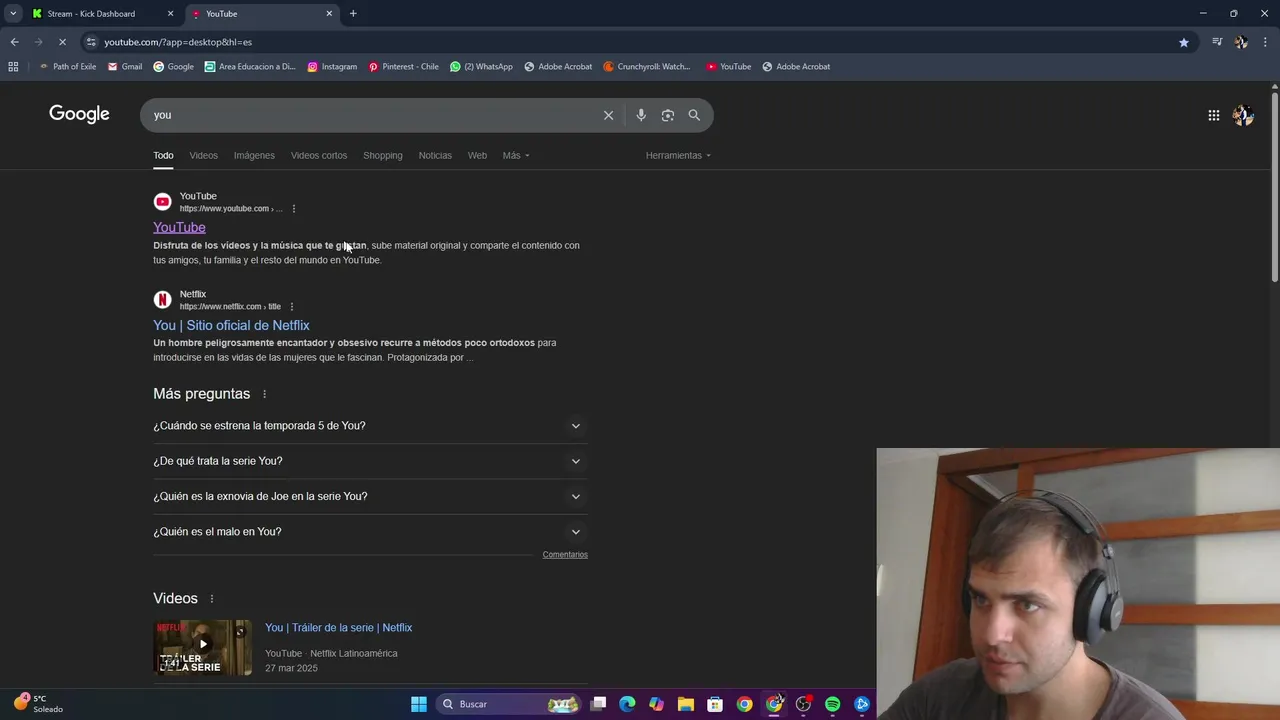
Task: Play the You trailer video thumbnail
Action: 202,647
